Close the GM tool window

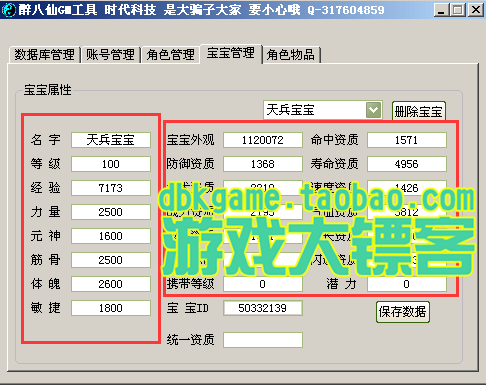pos(476,10)
